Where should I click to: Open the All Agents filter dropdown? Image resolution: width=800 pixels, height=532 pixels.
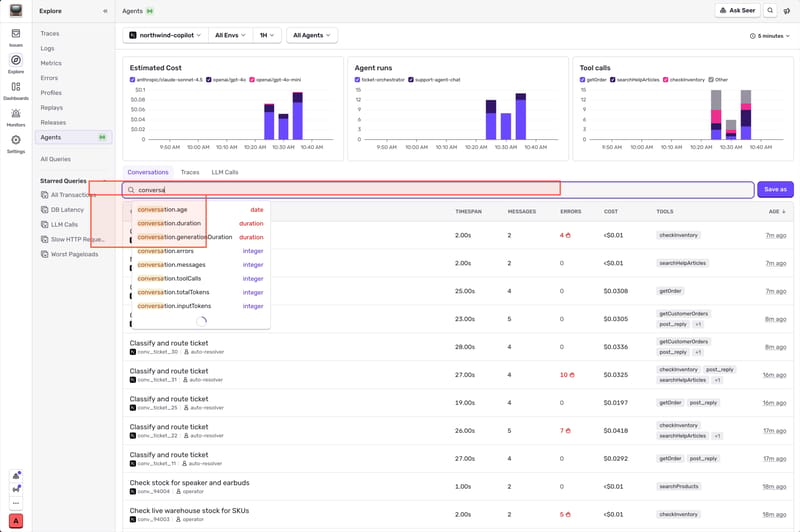click(x=312, y=35)
